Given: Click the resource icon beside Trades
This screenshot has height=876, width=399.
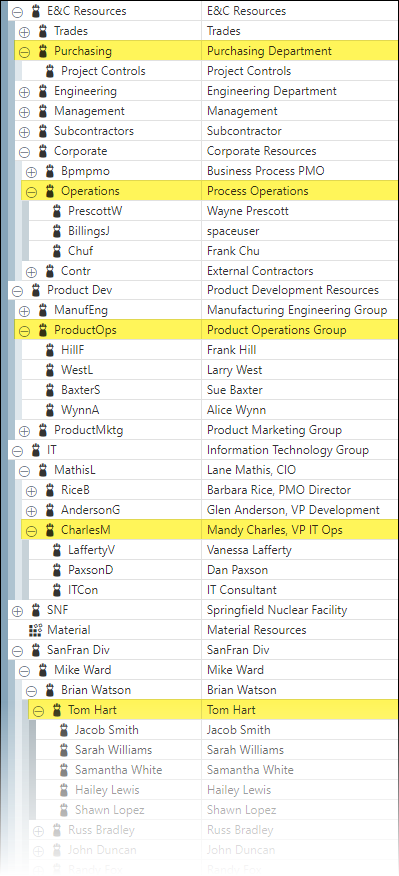Looking at the screenshot, I should click(42, 31).
